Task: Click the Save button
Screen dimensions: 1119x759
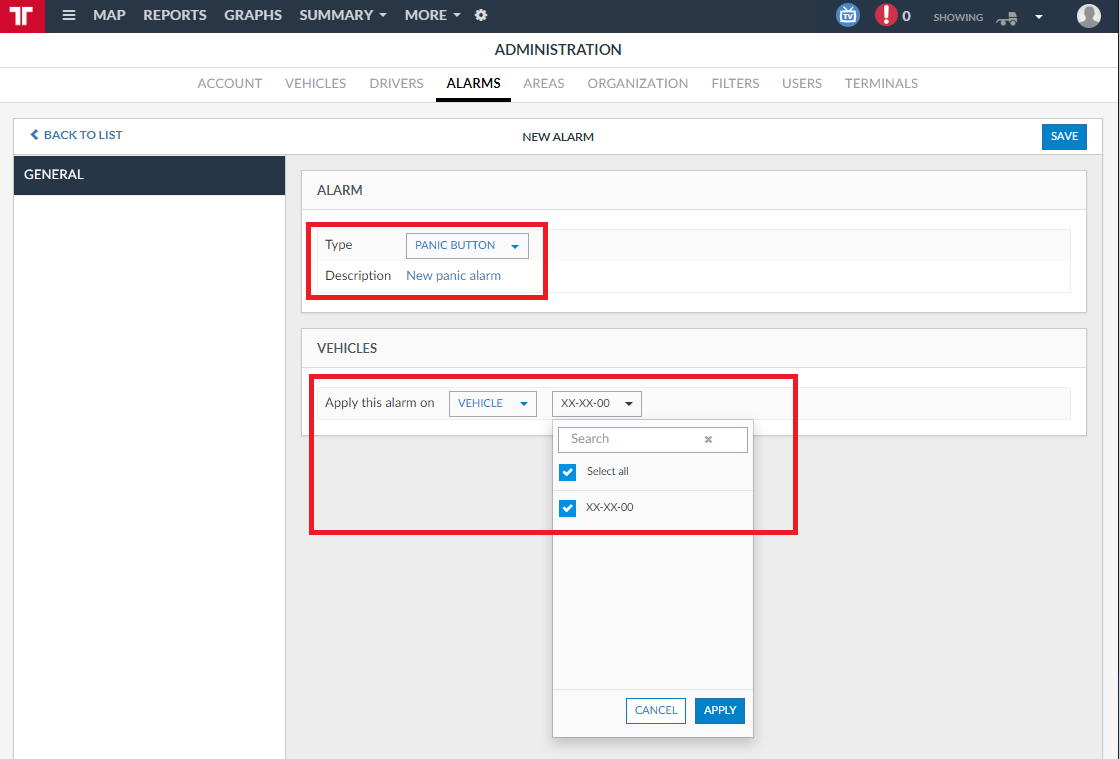Action: pos(1064,136)
